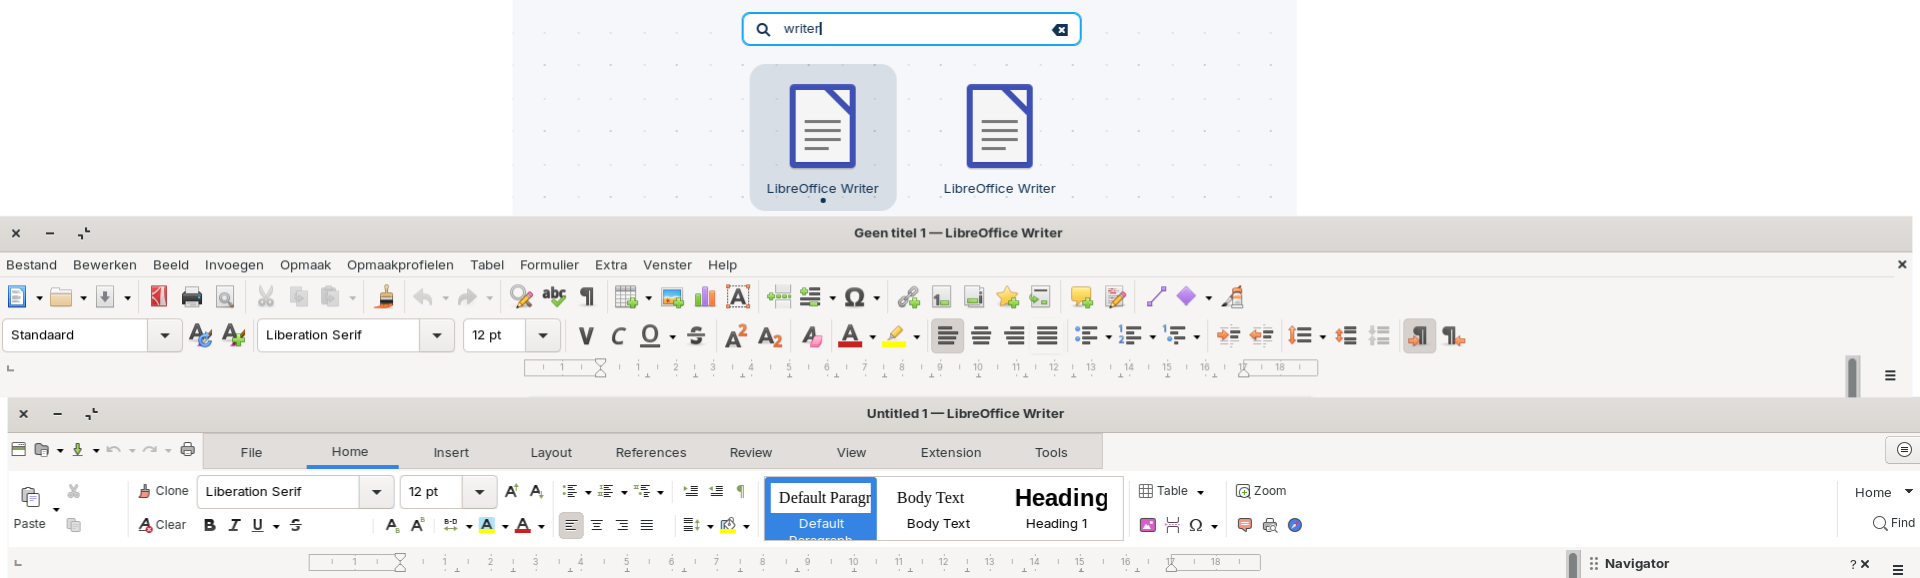Open Print Preview in Geen titel window
Screen dimensions: 1920x578
pyautogui.click(x=225, y=297)
